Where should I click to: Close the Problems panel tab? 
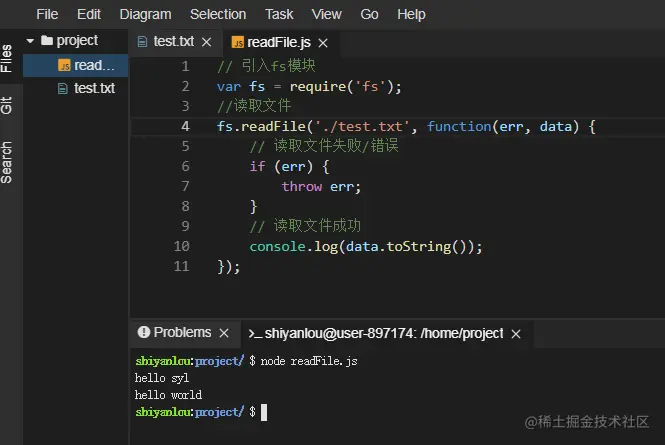pyautogui.click(x=224, y=333)
